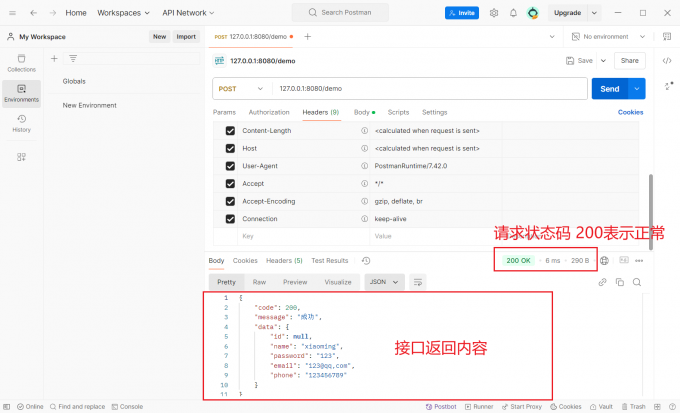Change the POST method dropdown
This screenshot has height=413, width=680.
[x=241, y=88]
